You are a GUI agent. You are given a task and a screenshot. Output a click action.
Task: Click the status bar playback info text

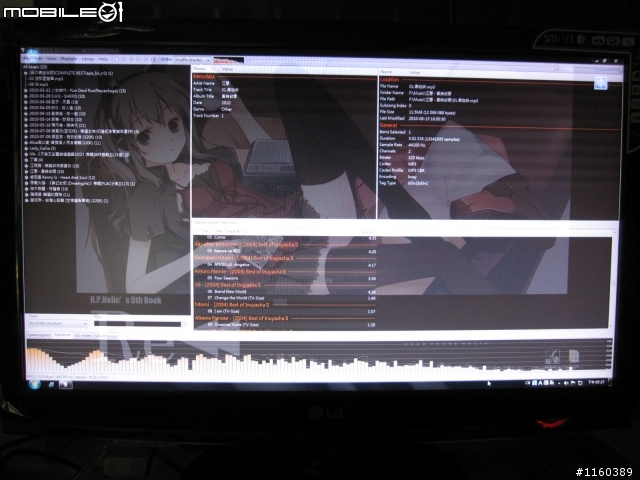(67, 377)
